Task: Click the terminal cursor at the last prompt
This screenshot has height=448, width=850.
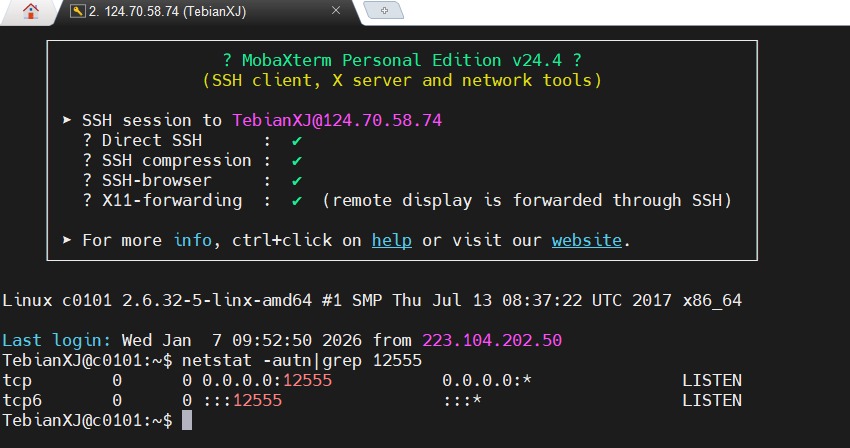Action: click(x=187, y=421)
